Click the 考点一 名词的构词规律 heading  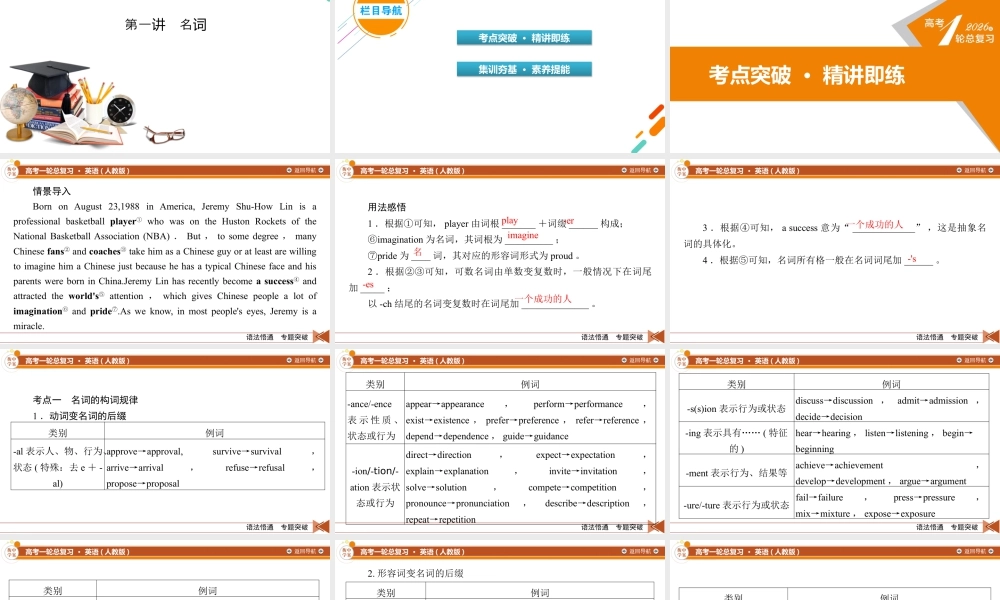click(x=85, y=400)
